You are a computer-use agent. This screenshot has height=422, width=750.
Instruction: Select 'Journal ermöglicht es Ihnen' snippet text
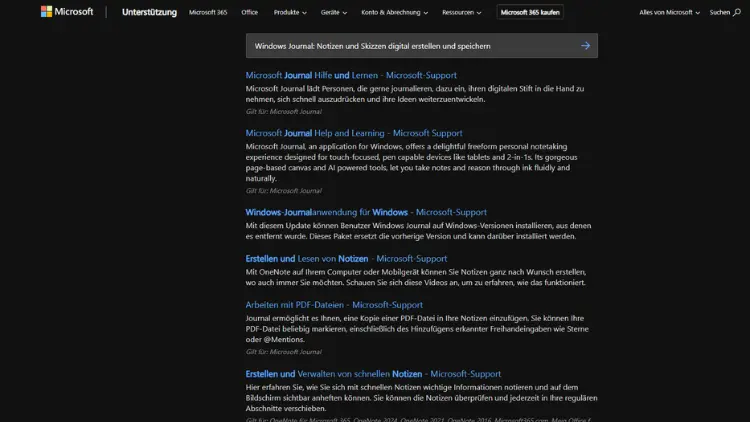[417, 329]
